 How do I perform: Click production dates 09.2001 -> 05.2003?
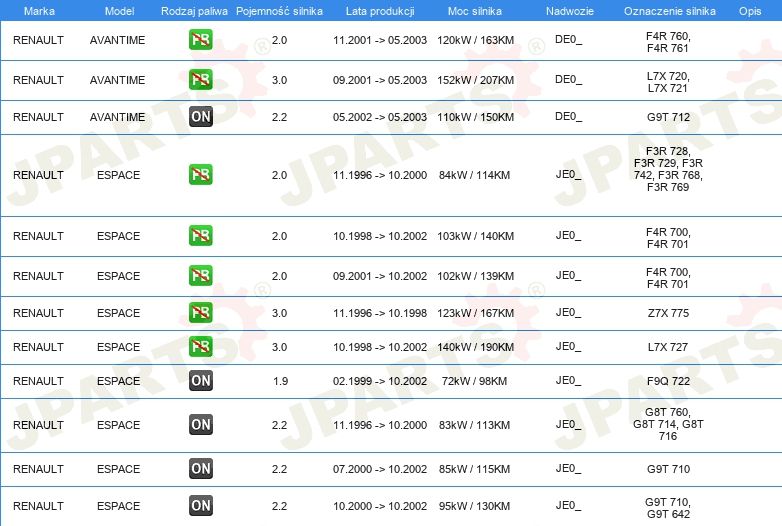[380, 80]
